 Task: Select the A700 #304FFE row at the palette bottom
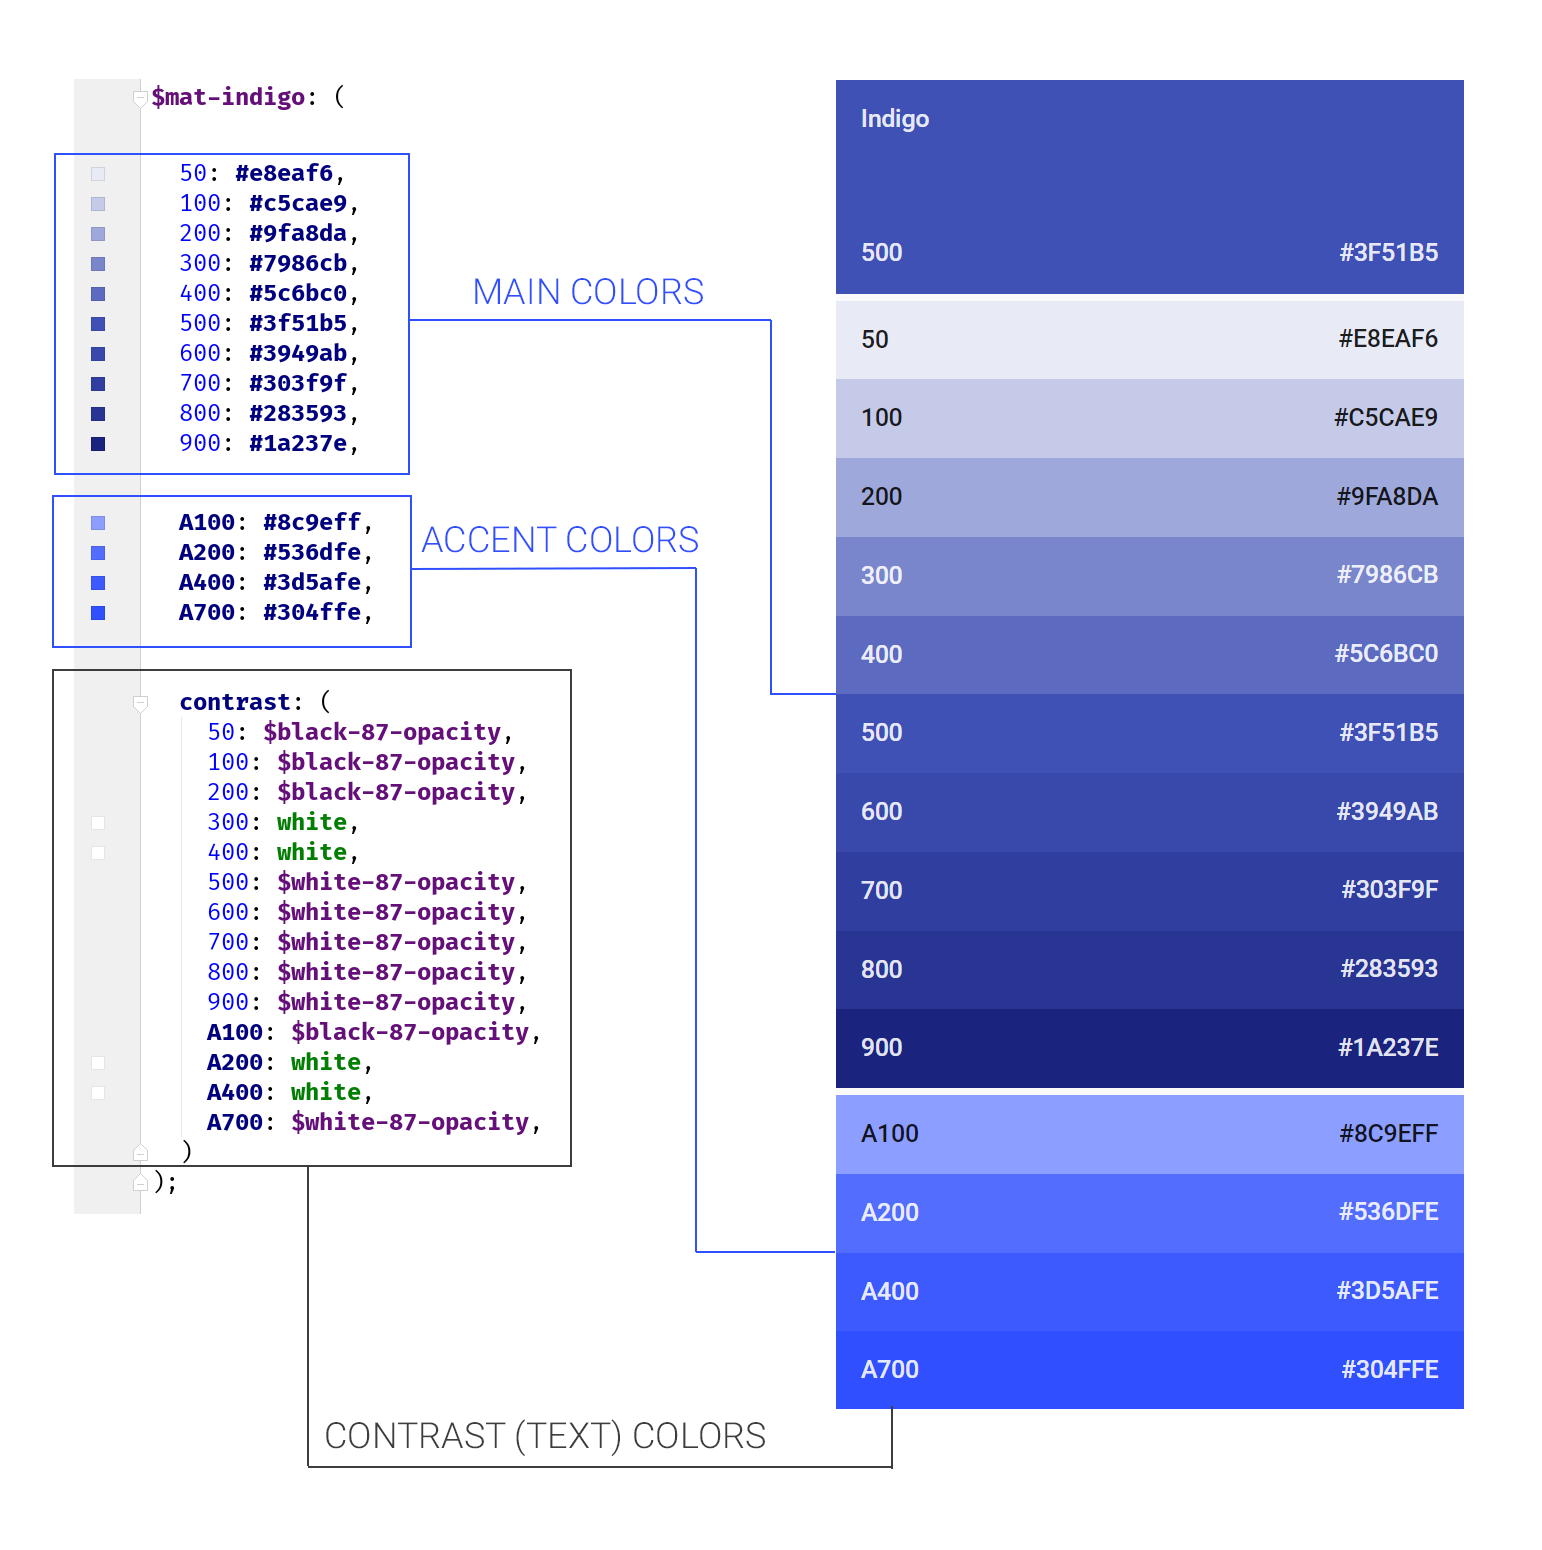point(1150,1369)
